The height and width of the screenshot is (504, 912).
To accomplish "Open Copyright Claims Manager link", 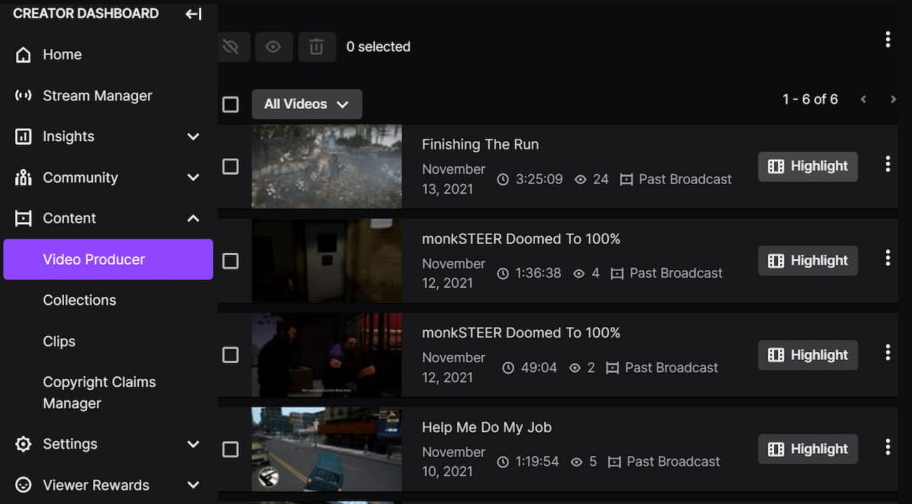I will click(x=99, y=392).
